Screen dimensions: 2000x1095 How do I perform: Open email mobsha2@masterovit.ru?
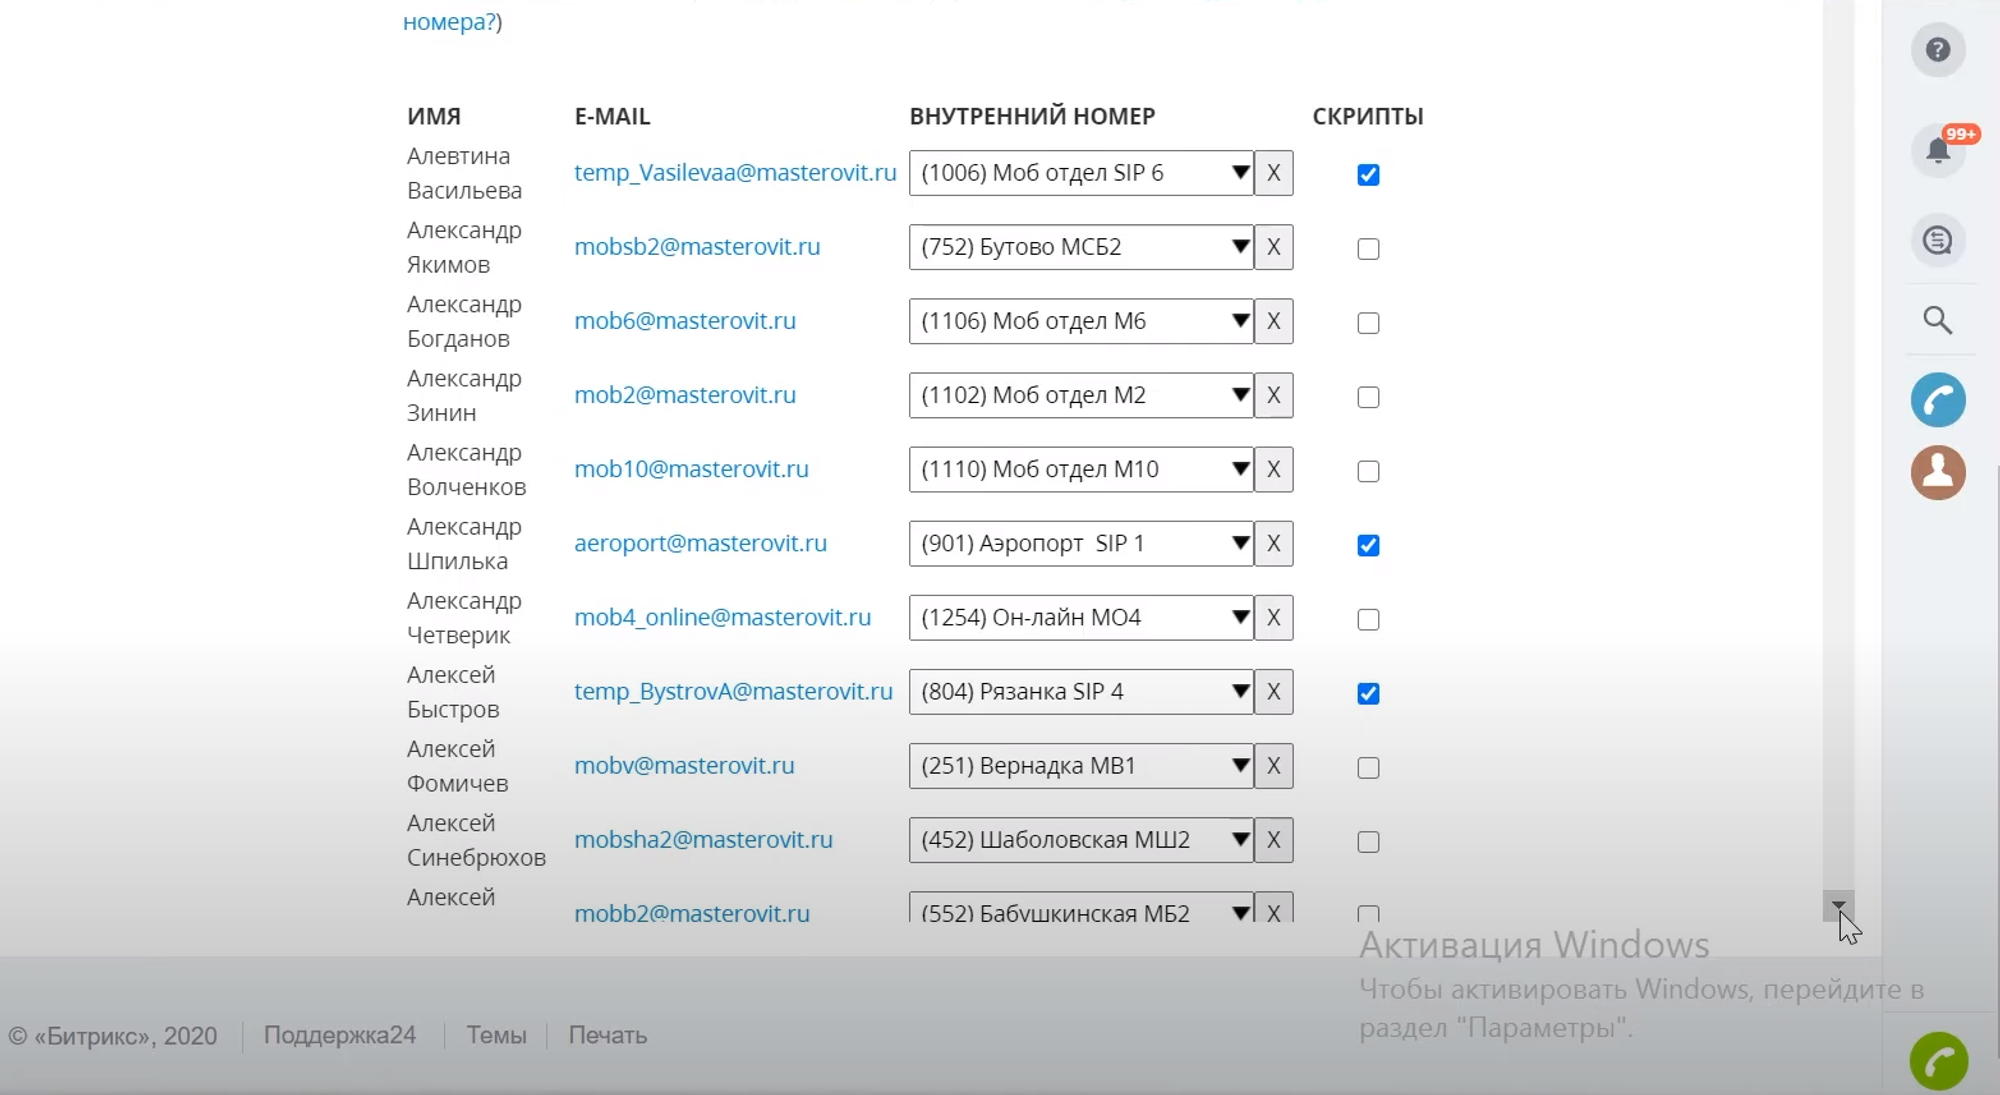pyautogui.click(x=703, y=839)
